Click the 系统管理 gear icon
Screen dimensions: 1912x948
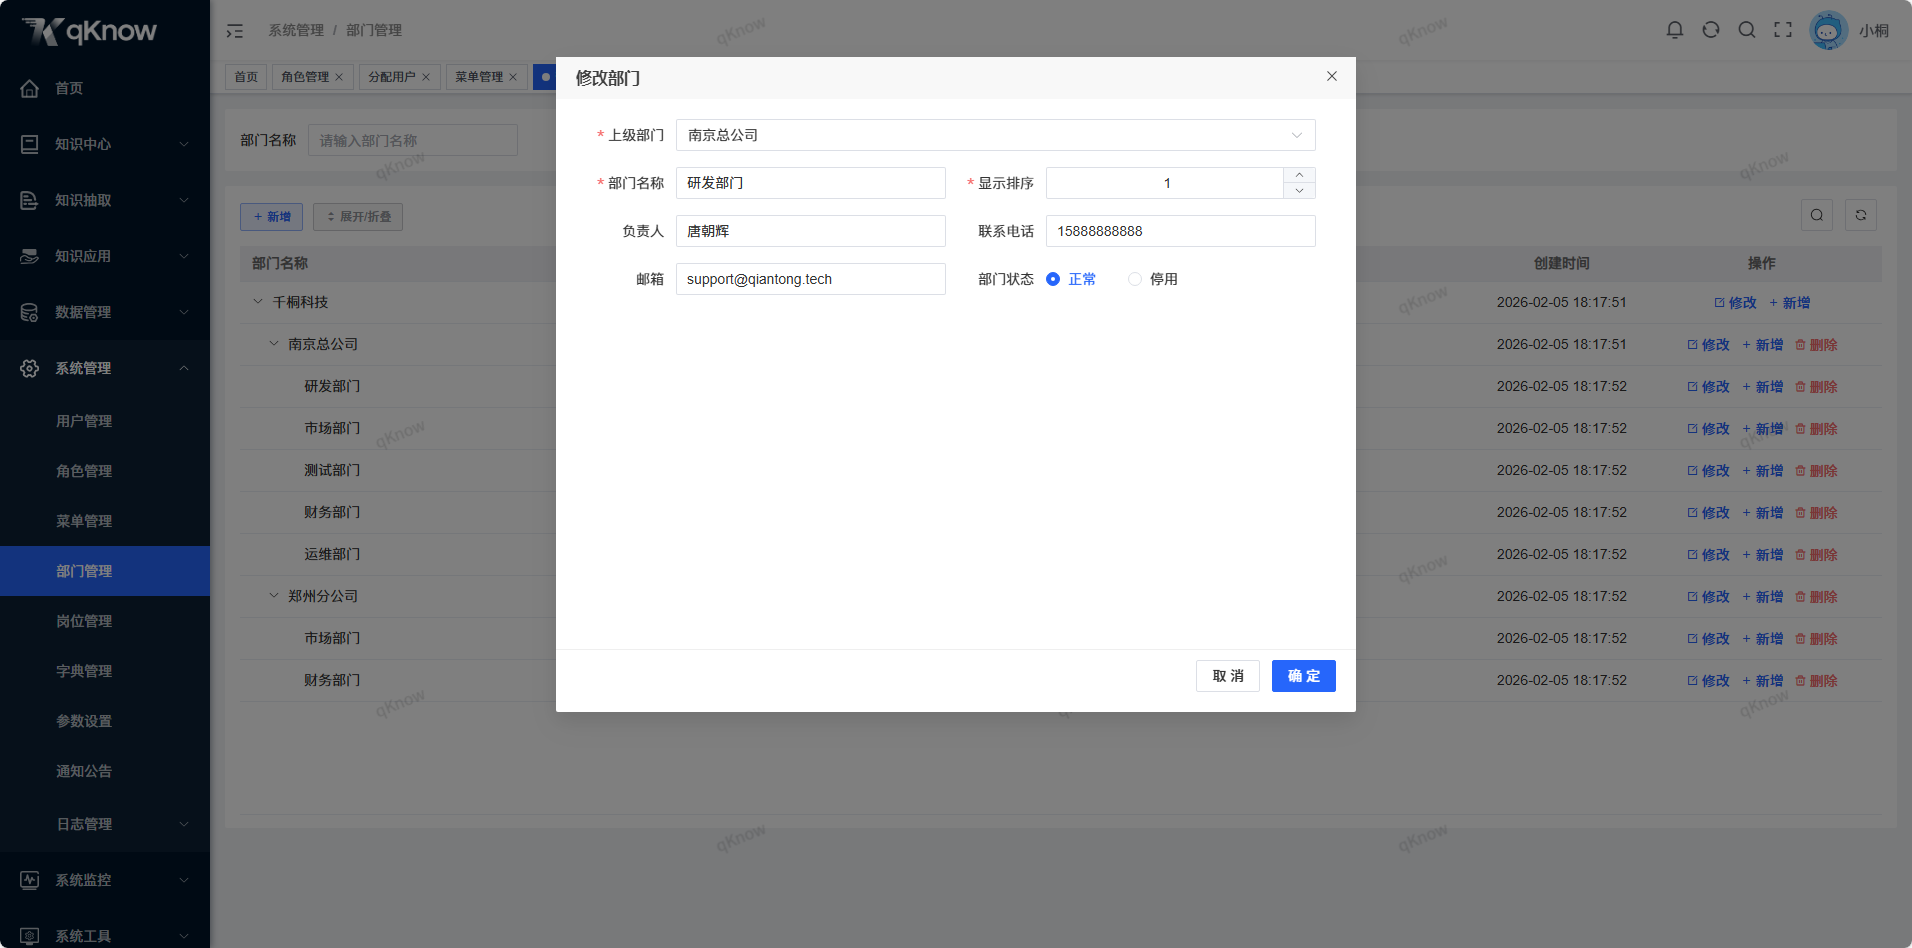tap(30, 368)
